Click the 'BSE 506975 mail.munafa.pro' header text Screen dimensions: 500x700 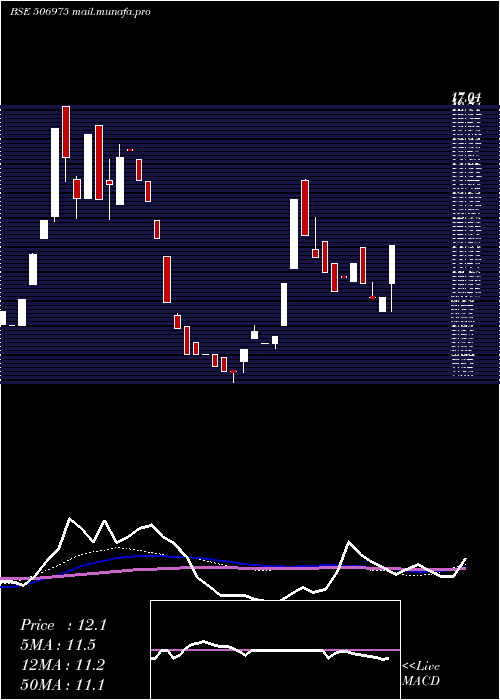click(x=80, y=12)
